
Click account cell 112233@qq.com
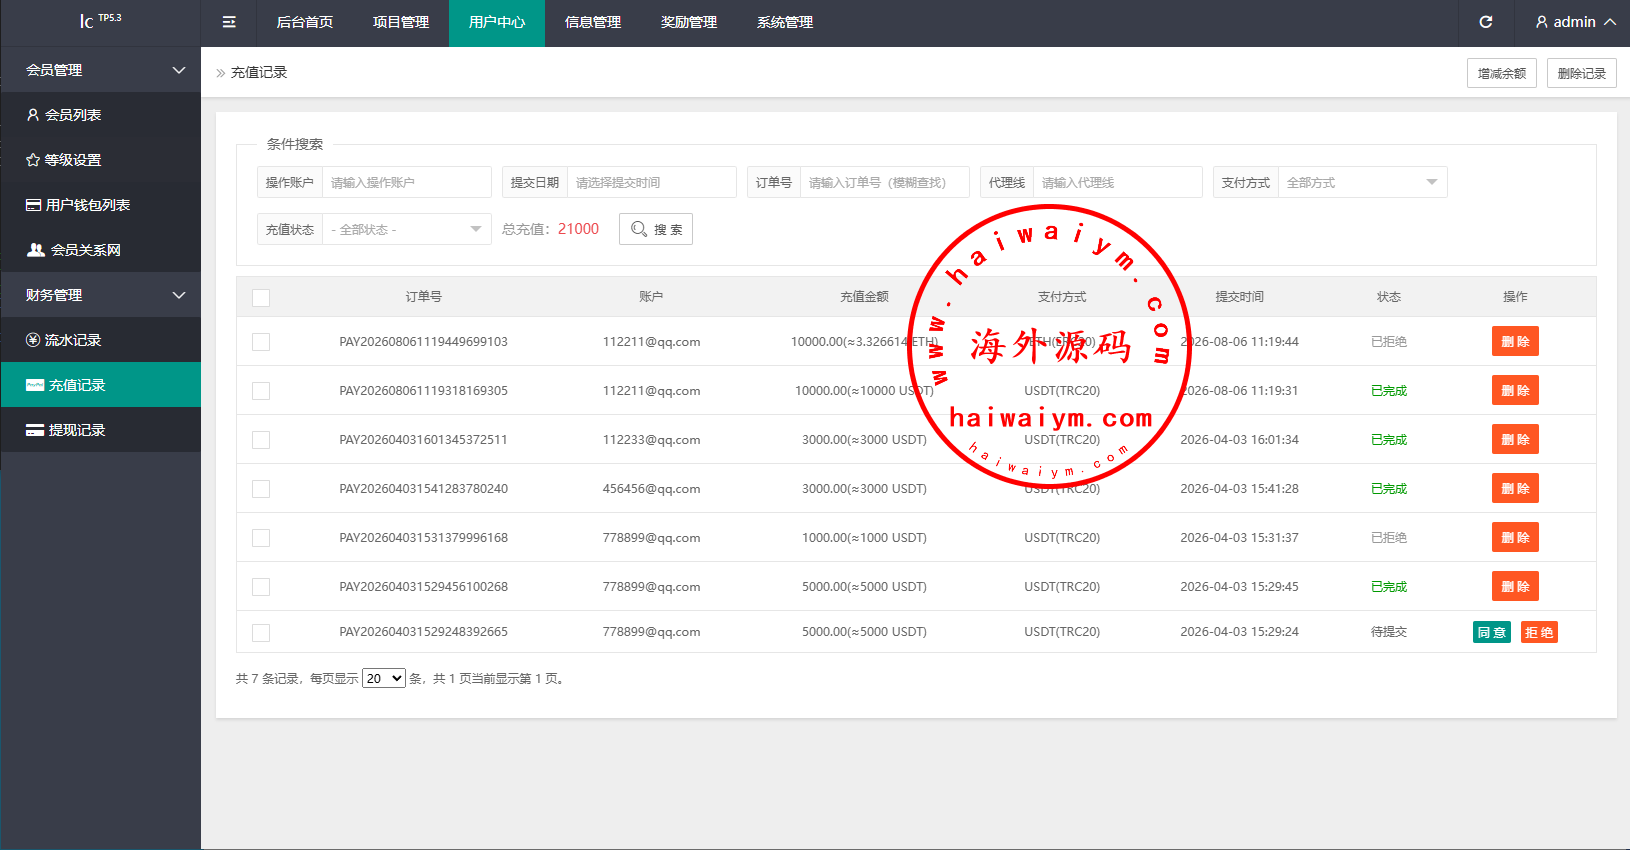coord(651,440)
